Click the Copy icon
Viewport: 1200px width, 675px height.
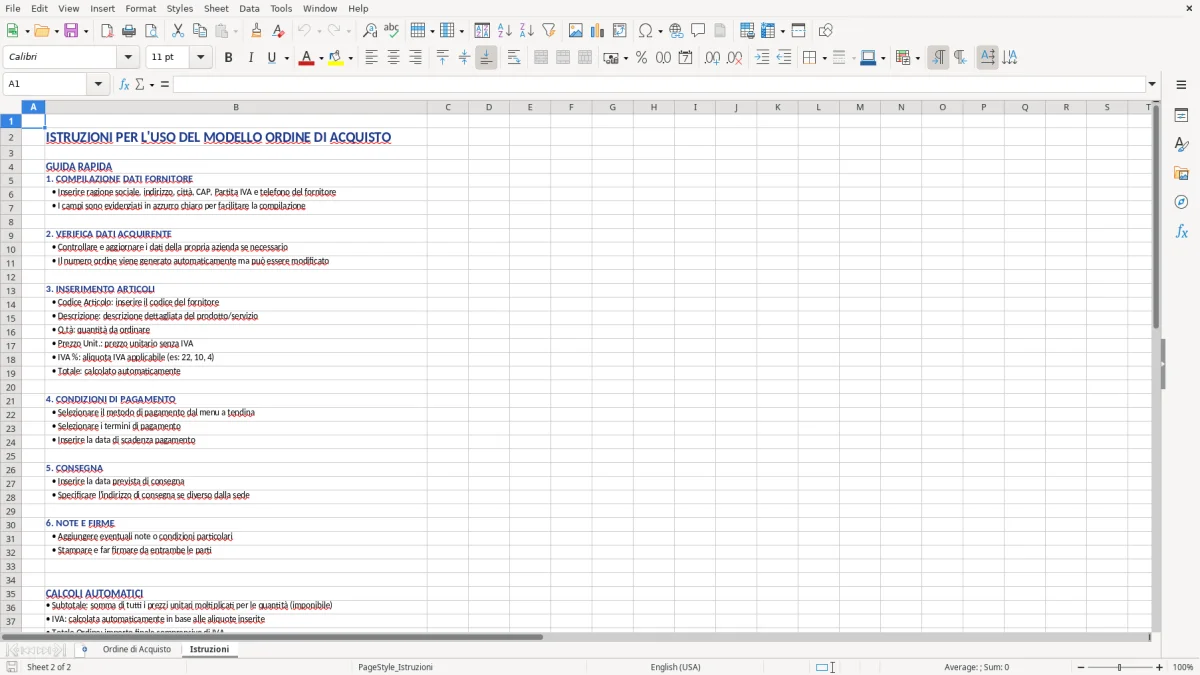tap(200, 31)
